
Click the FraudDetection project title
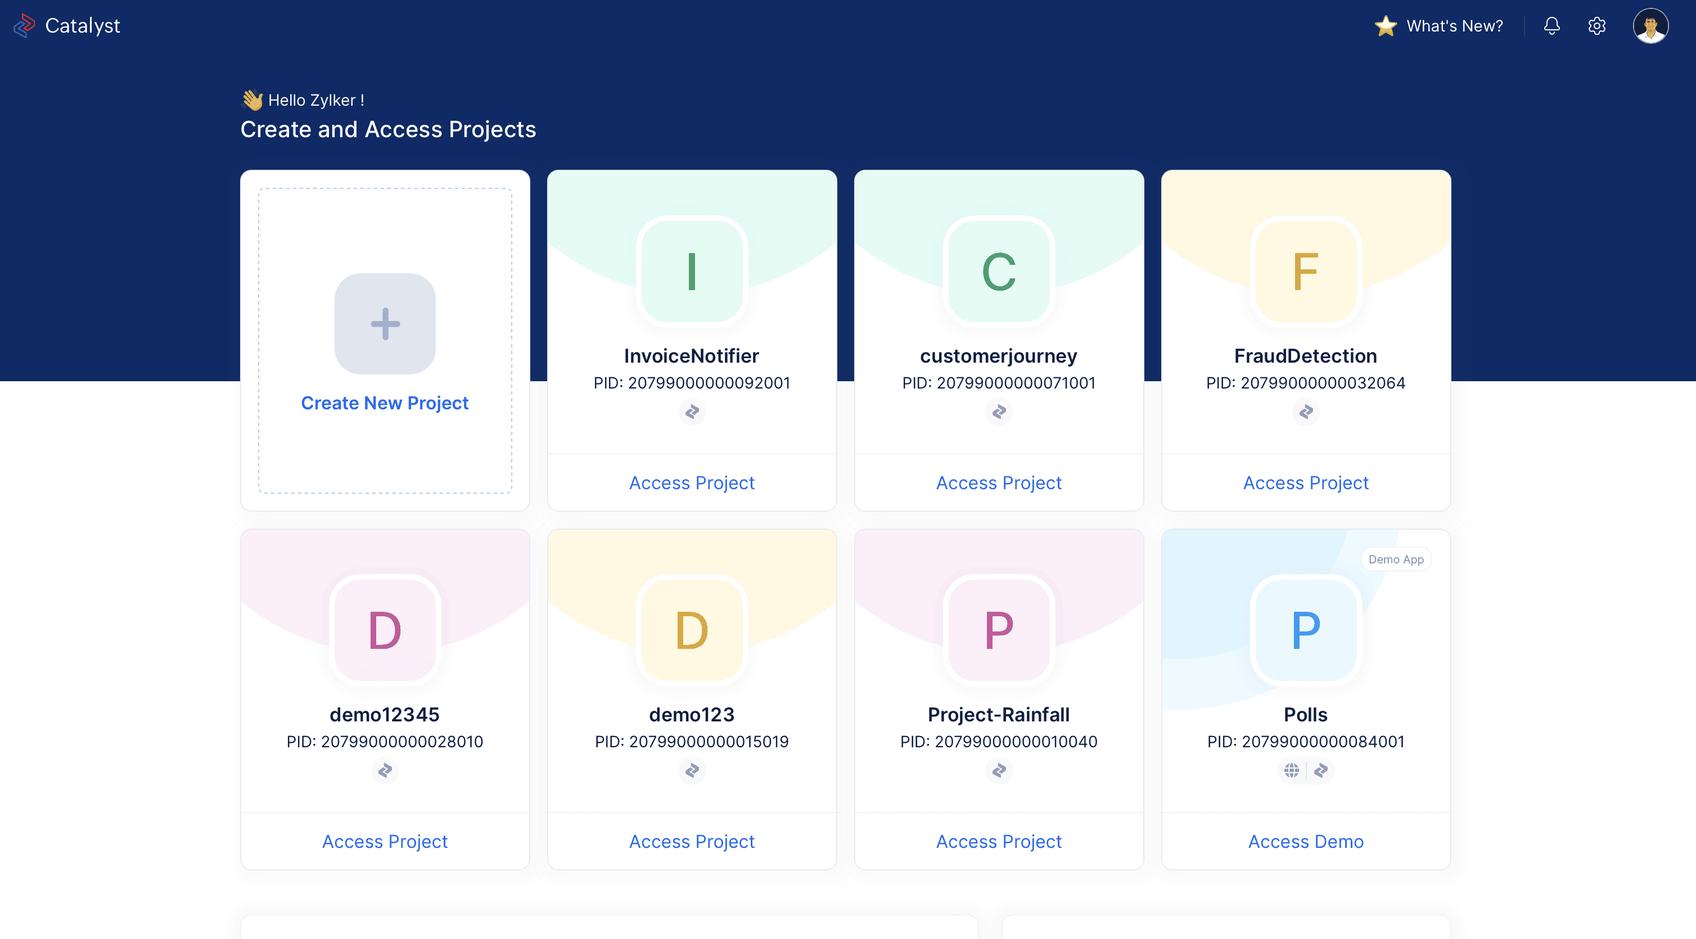[x=1306, y=356]
